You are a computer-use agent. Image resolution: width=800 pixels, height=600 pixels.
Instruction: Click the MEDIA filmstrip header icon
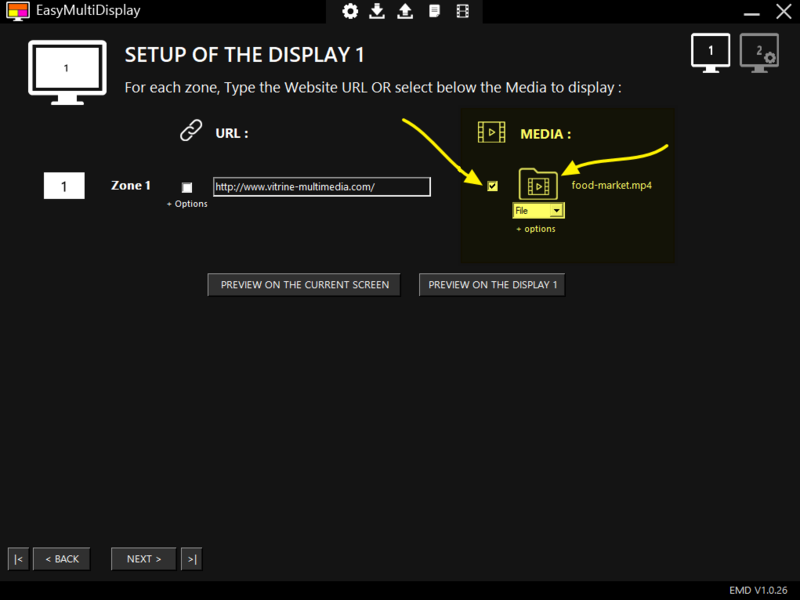[491, 132]
